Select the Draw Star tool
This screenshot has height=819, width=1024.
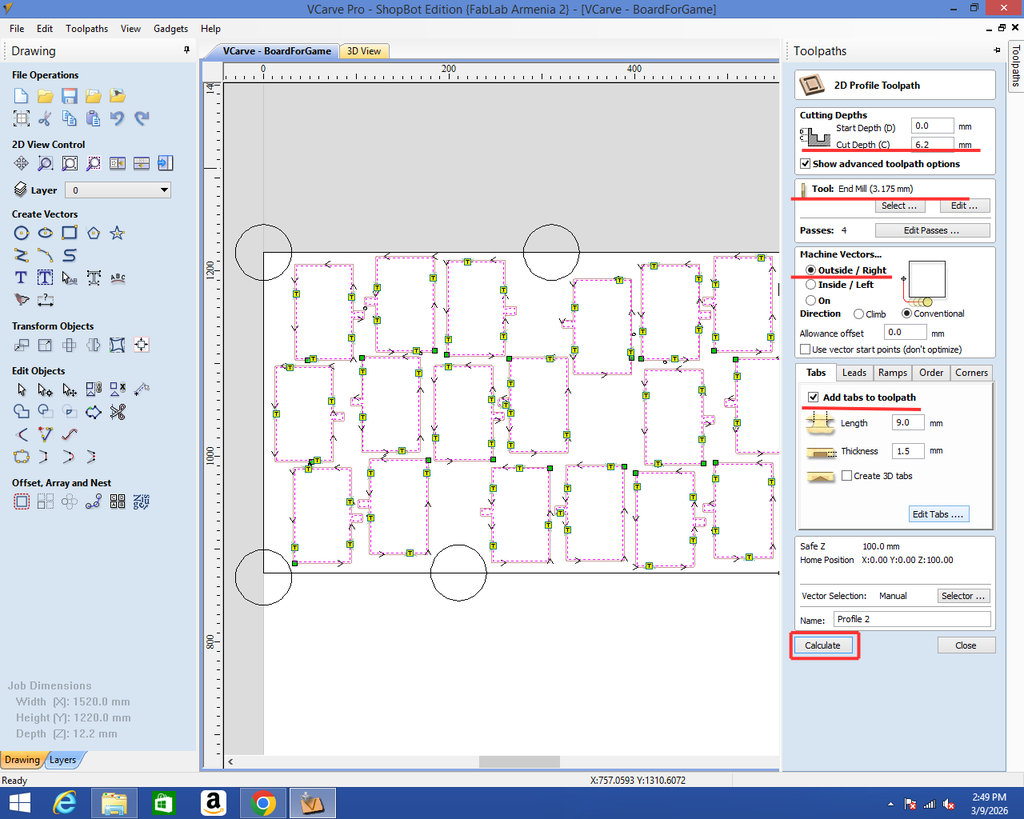[118, 233]
